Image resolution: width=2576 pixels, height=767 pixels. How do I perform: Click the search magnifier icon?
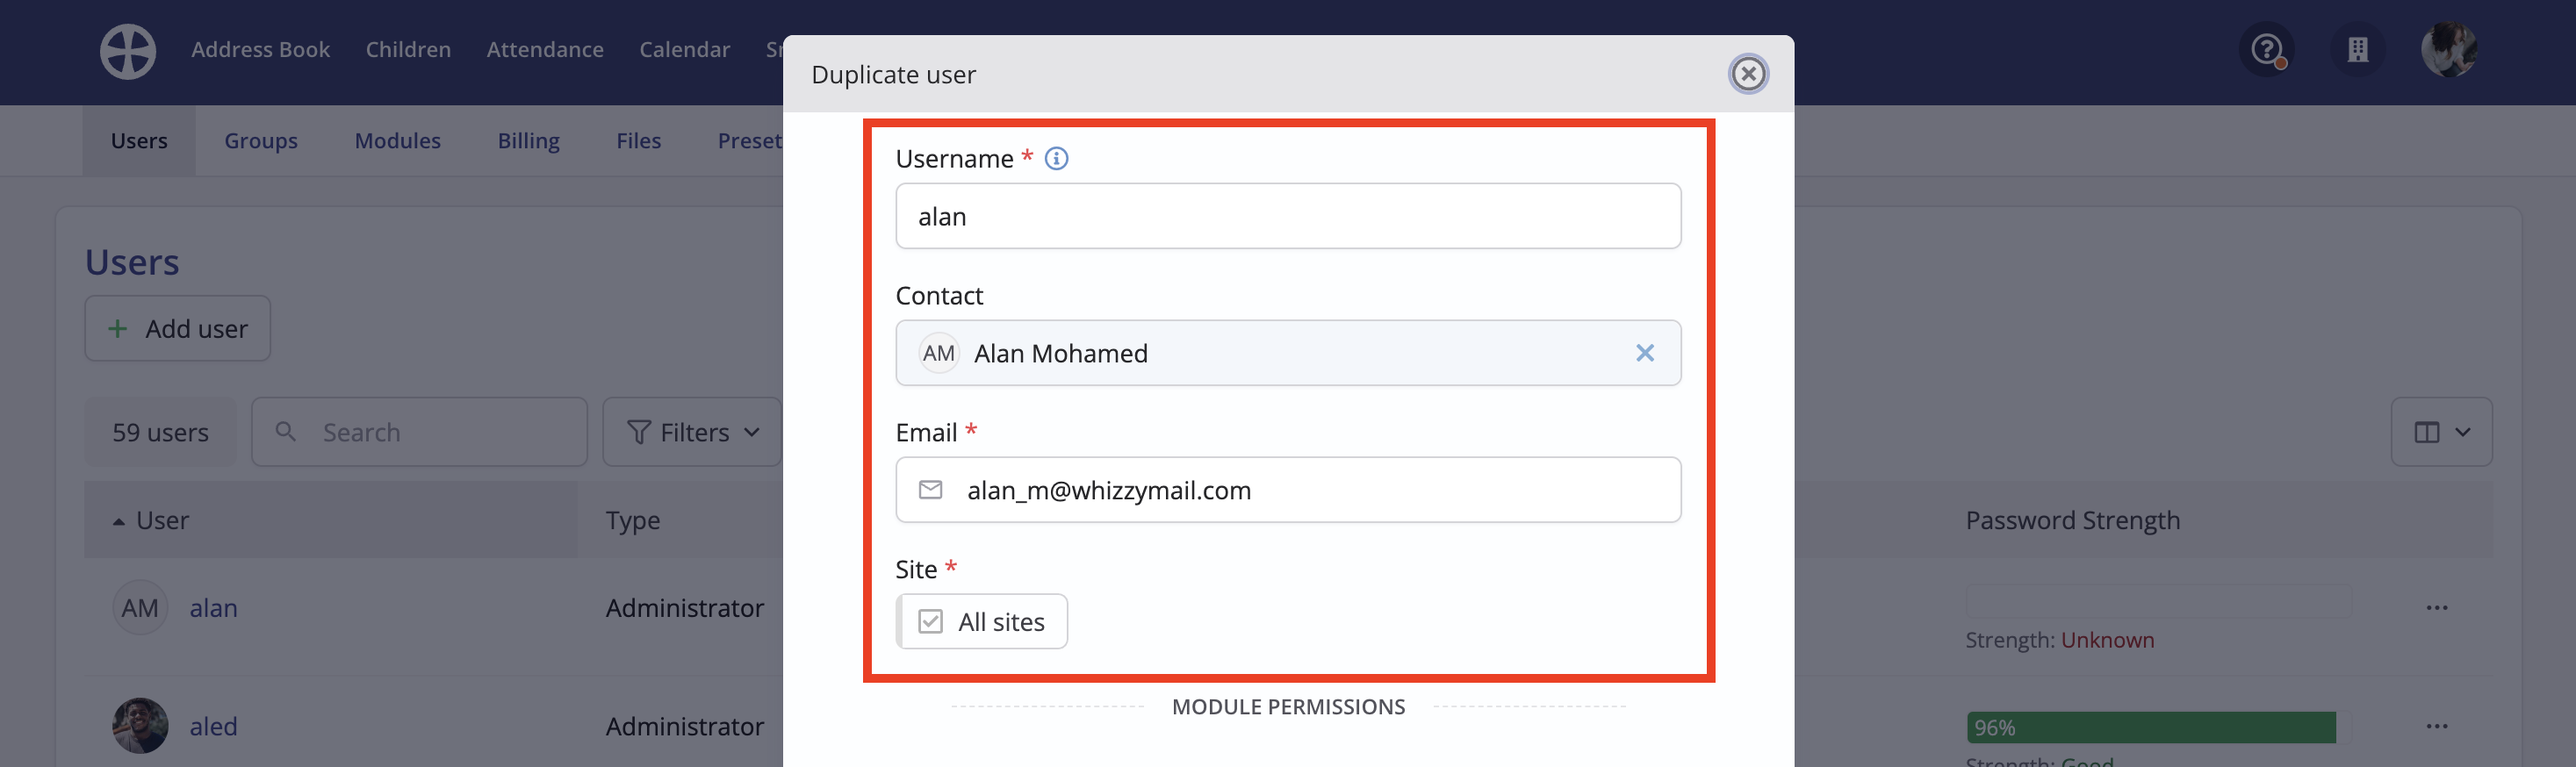(285, 431)
